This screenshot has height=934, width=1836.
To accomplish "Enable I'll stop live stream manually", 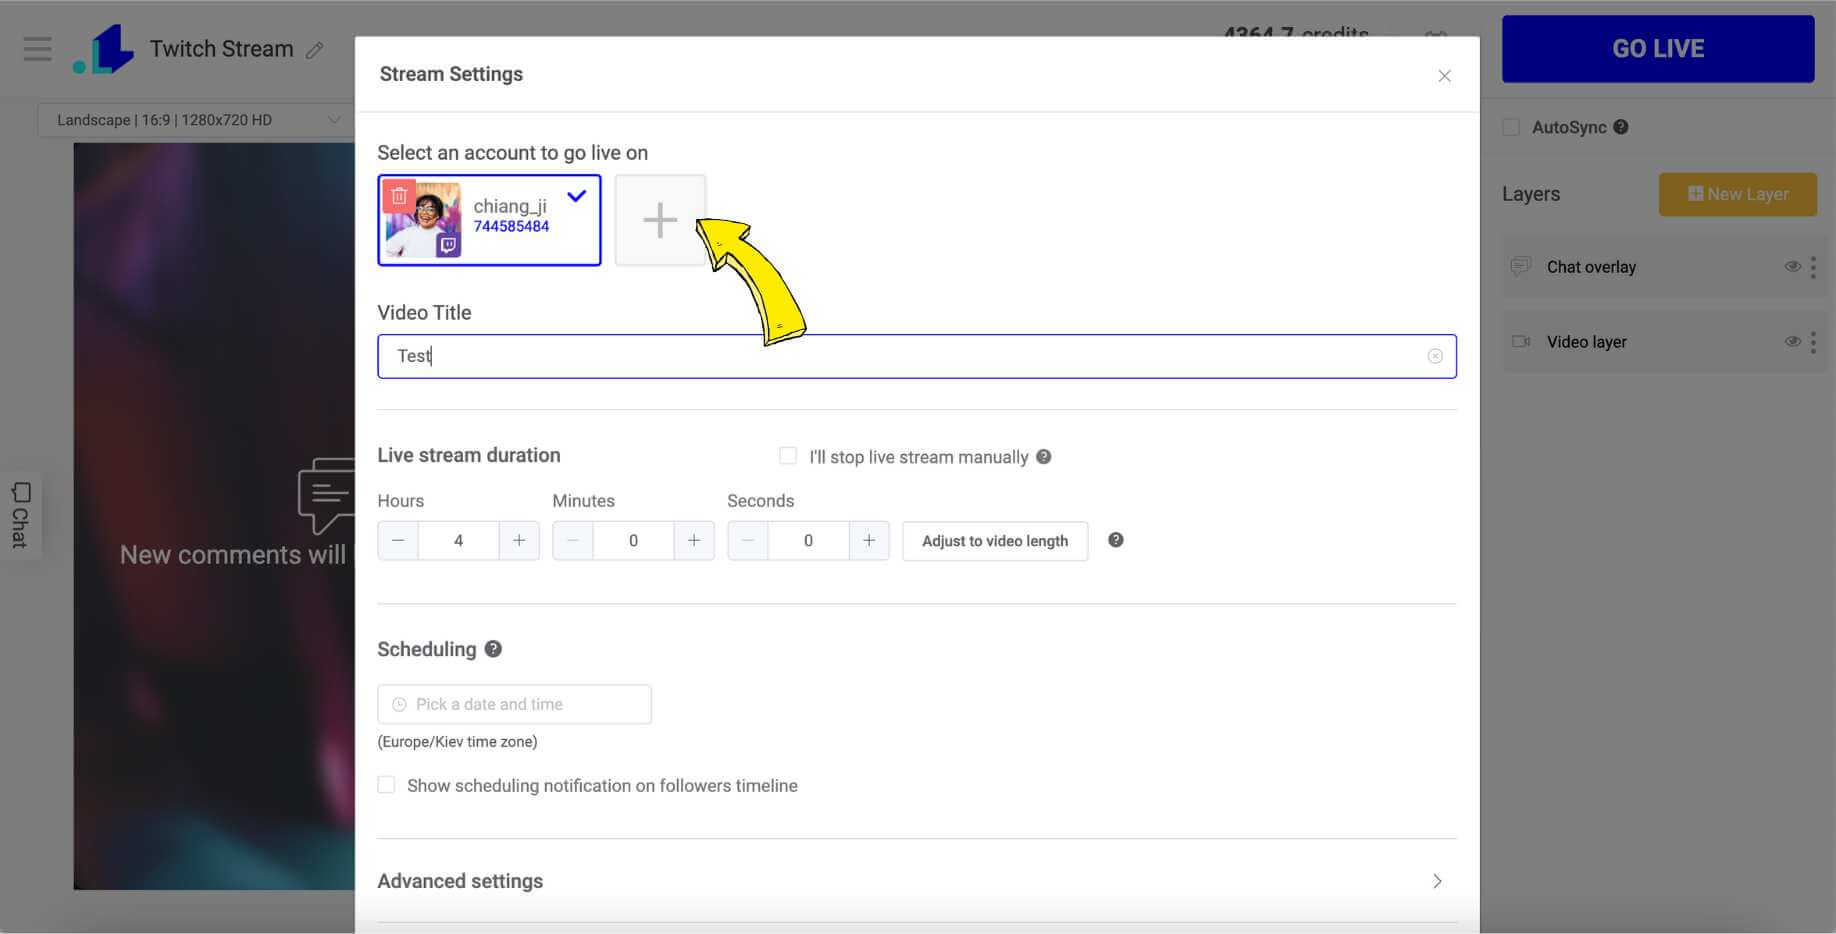I will click(x=788, y=456).
